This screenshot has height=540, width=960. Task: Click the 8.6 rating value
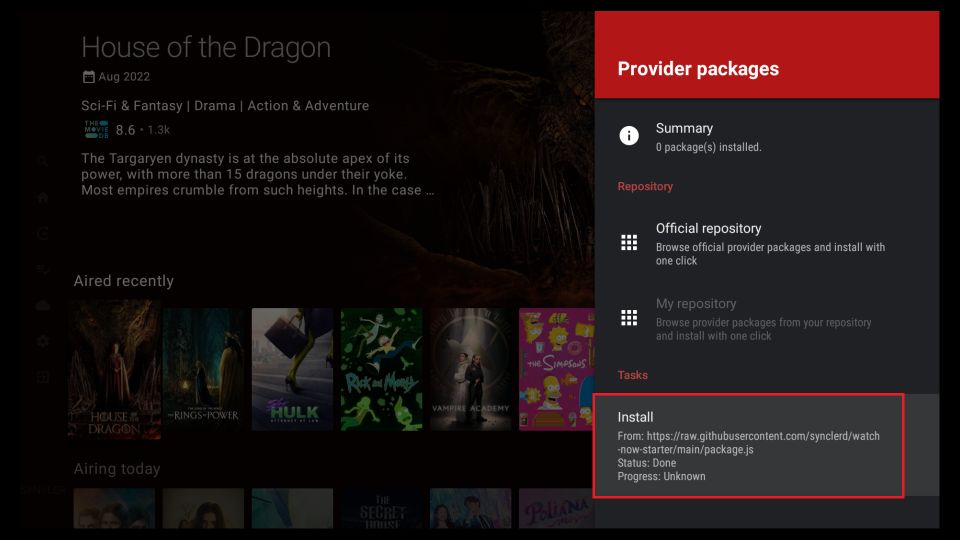tap(126, 130)
